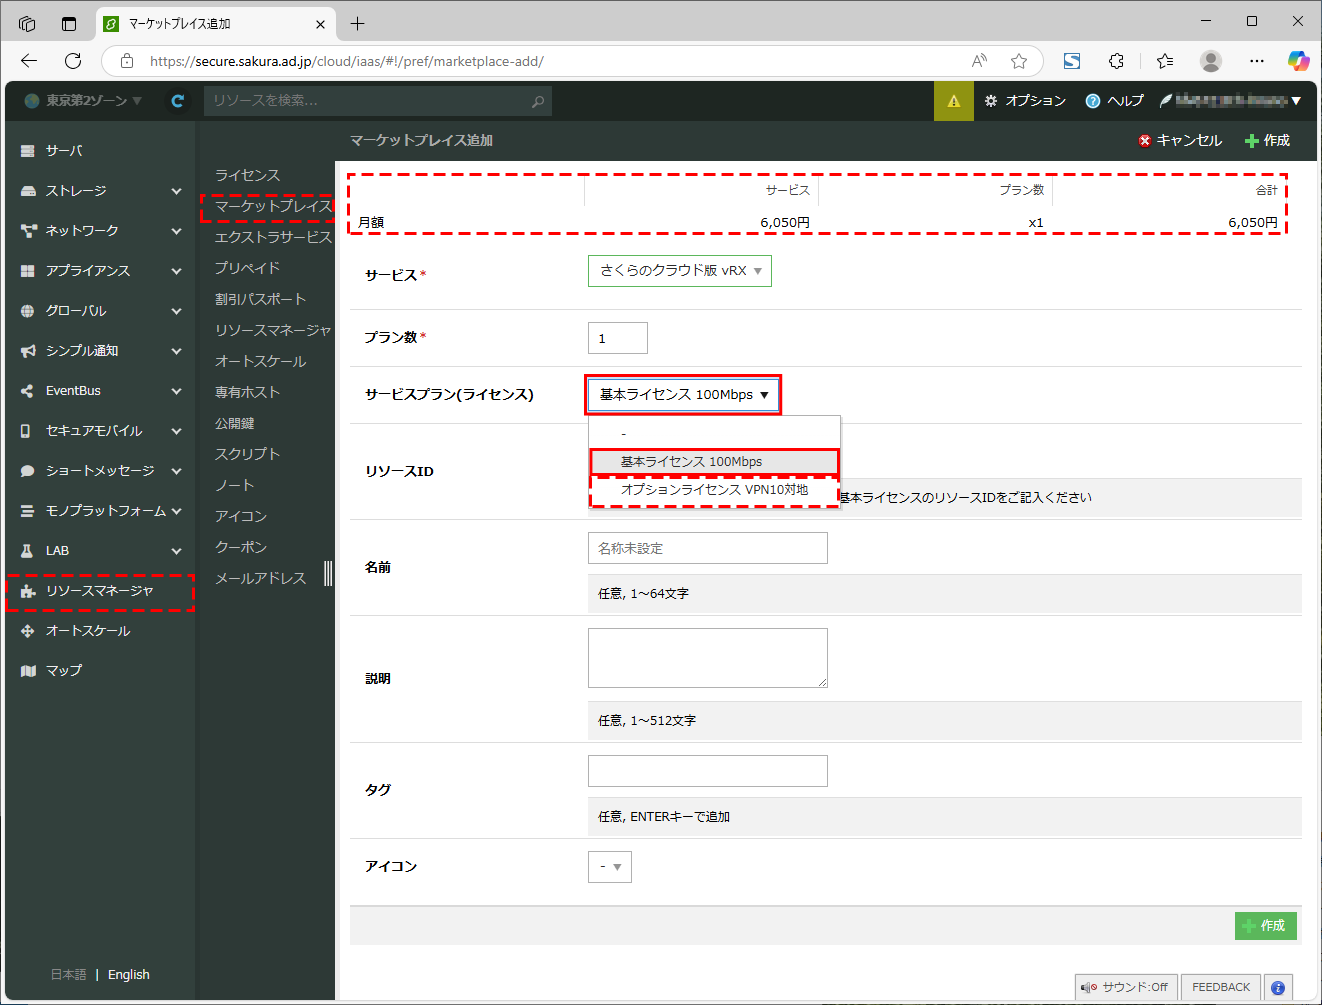Screen dimensions: 1322x1005
Task: Click the リソースを検索 search field
Action: [x=378, y=101]
